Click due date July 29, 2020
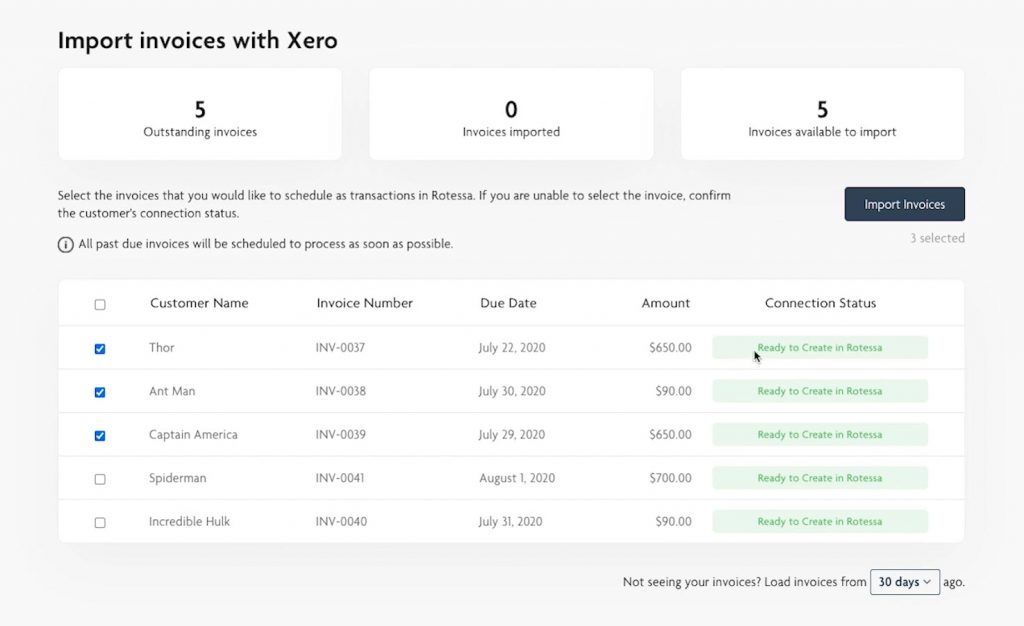Viewport: 1024px width, 626px height. pos(511,435)
